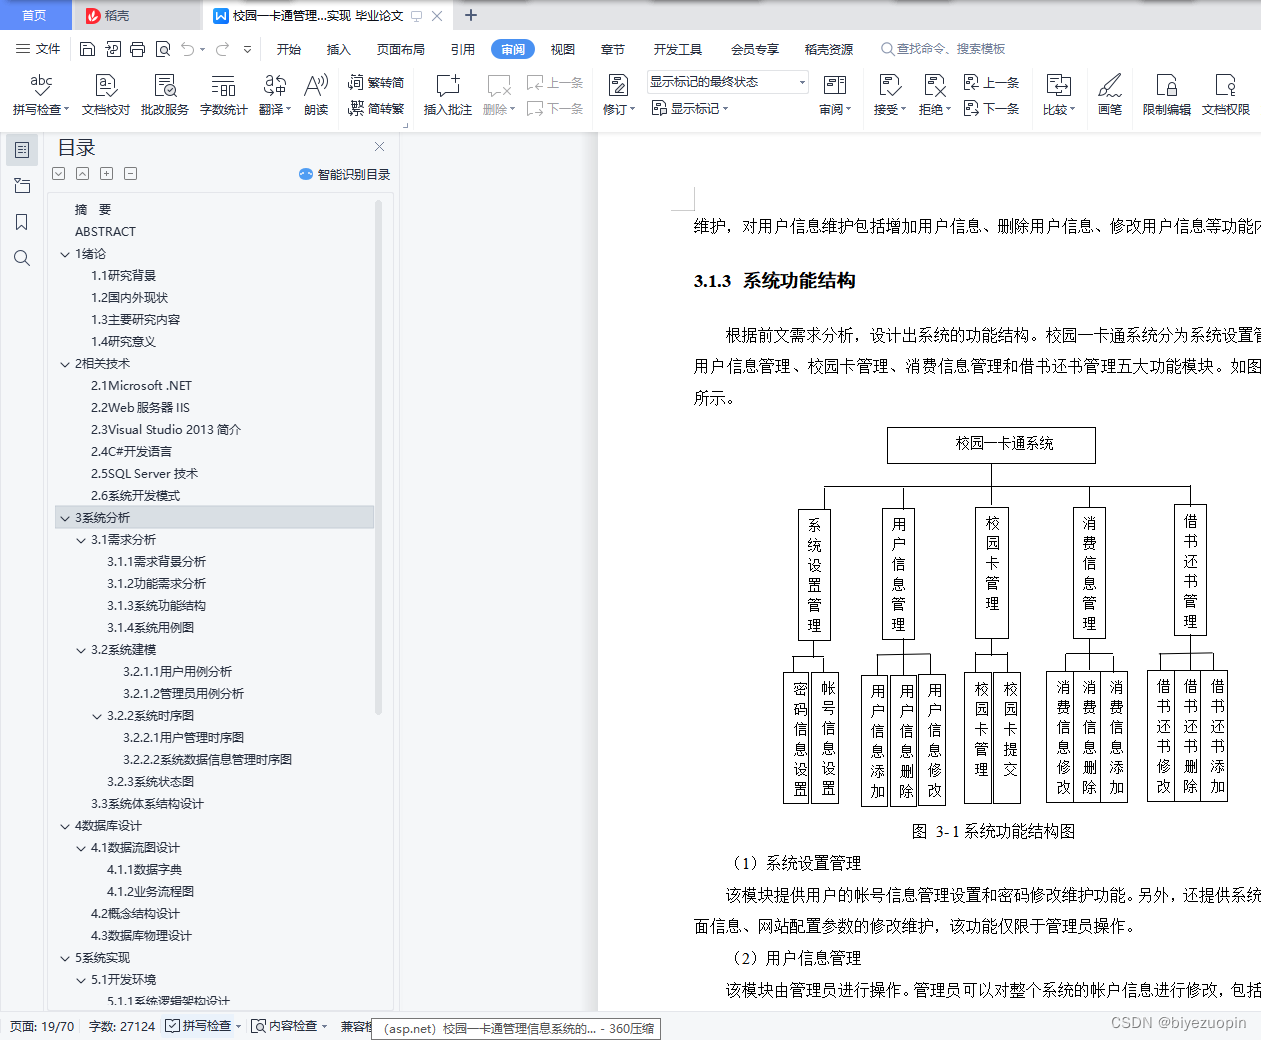Go to 3.3系统体系结构设计 in the outline
Screen dimensions: 1261x1040
pos(147,804)
